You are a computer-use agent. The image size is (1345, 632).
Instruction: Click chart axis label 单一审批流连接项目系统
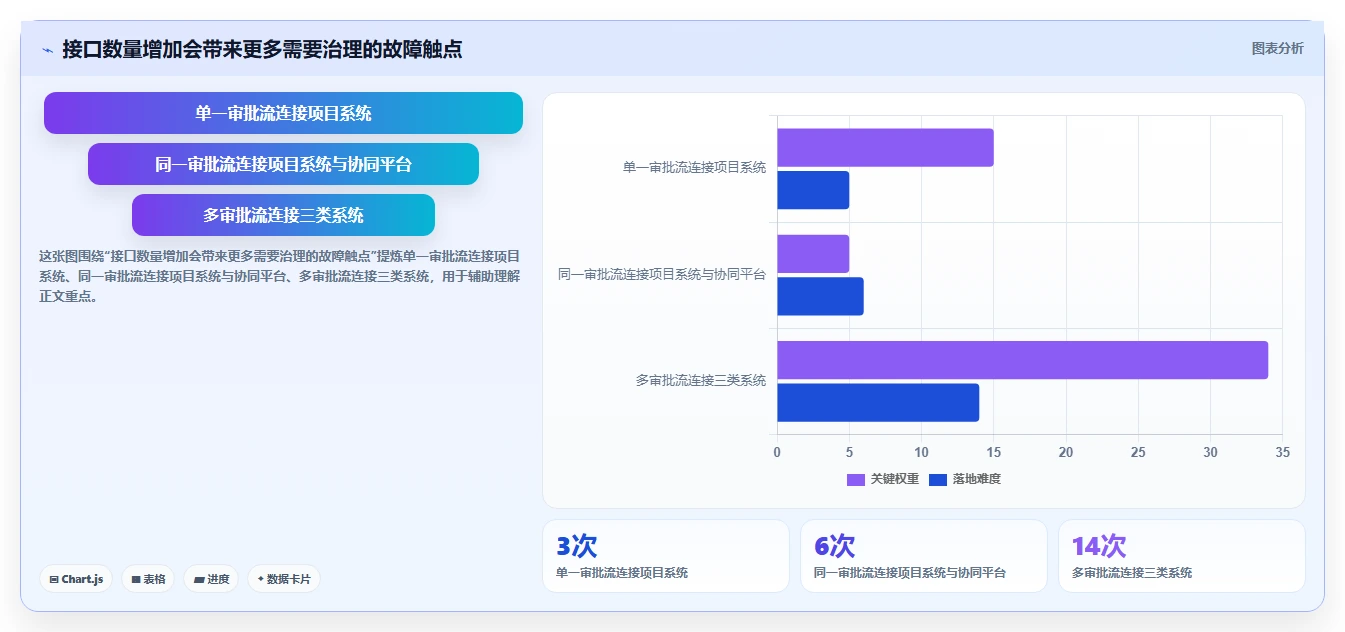[694, 168]
